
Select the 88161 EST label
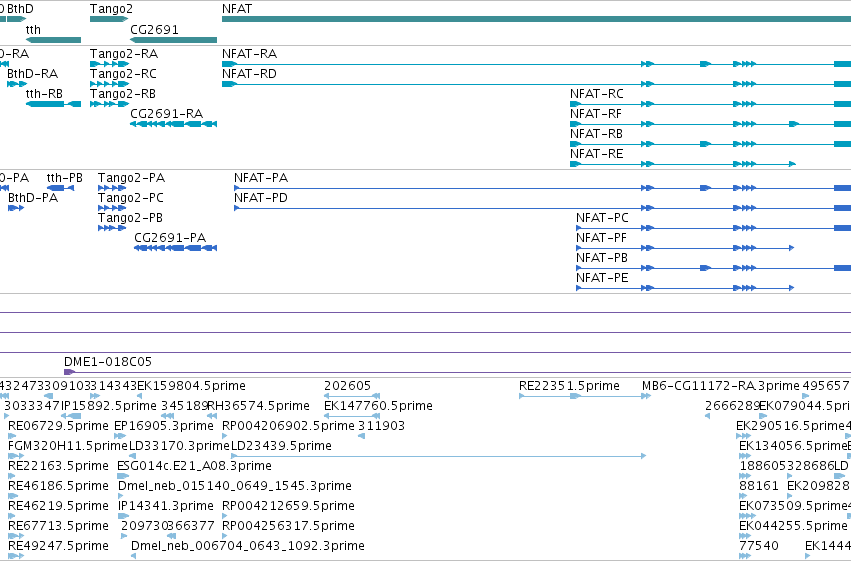point(759,486)
